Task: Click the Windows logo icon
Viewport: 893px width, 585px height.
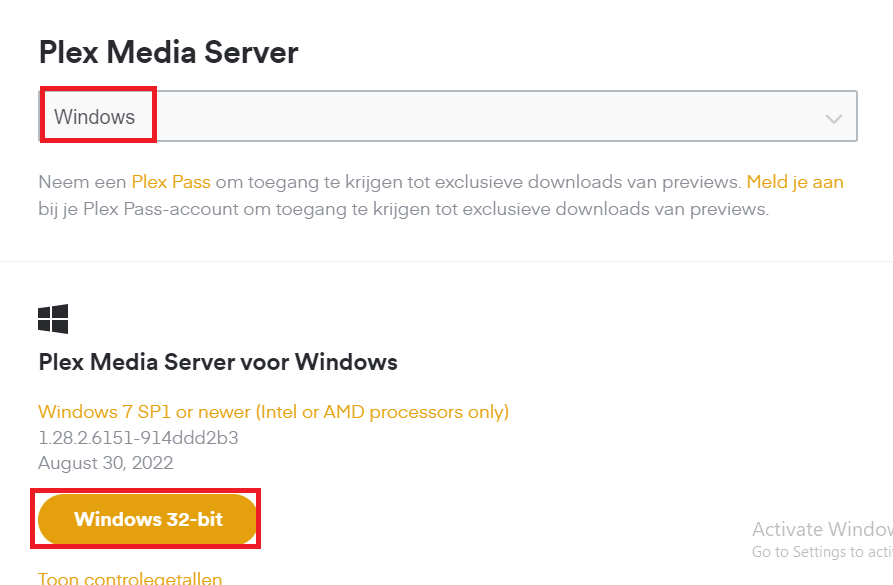Action: tap(53, 318)
